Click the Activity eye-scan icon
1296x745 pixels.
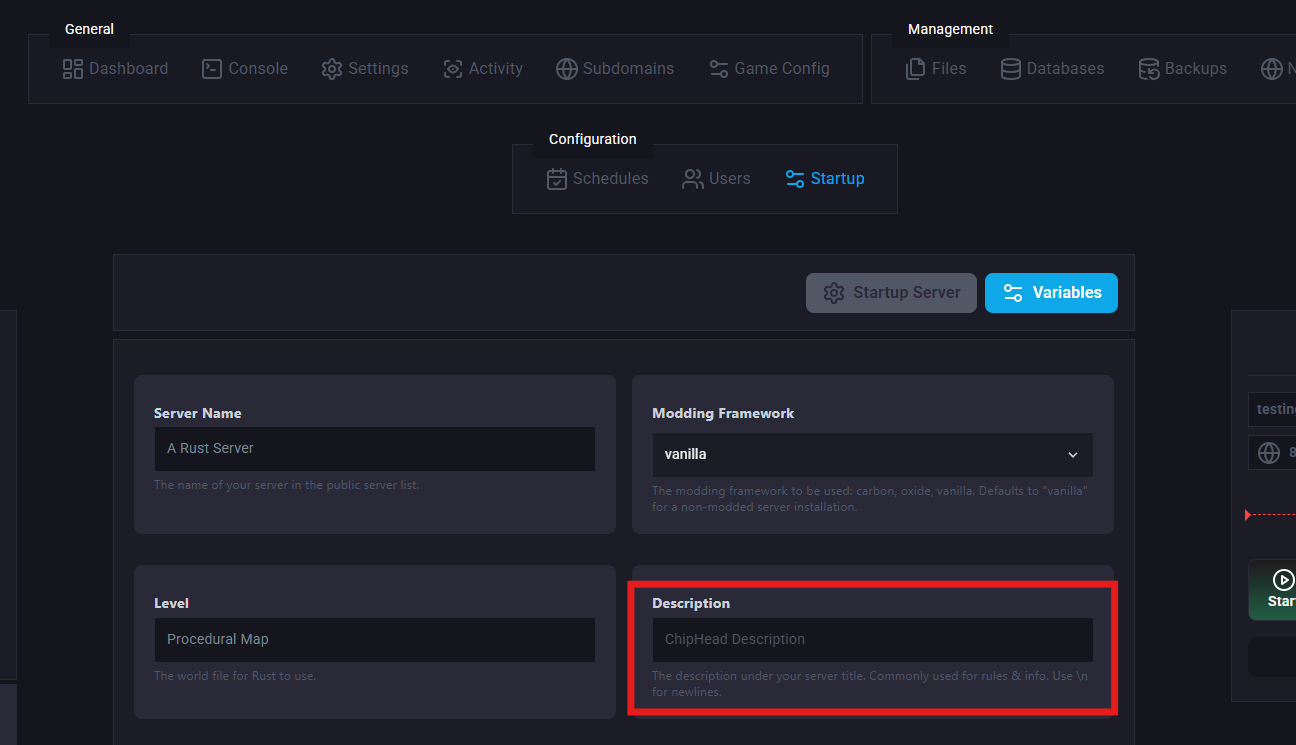(453, 69)
